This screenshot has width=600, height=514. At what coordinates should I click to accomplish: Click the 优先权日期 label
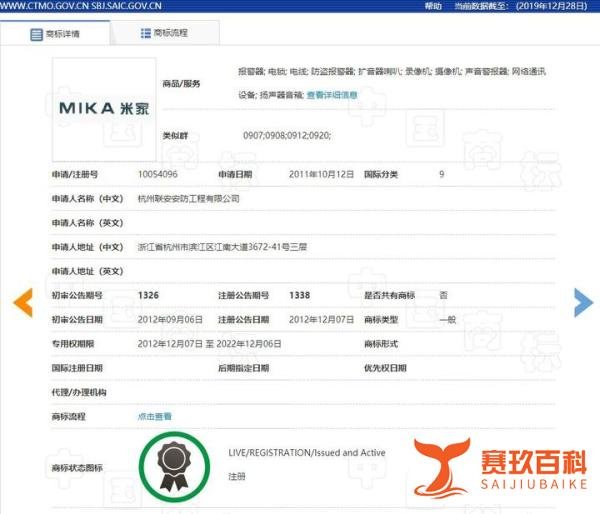click(x=385, y=368)
